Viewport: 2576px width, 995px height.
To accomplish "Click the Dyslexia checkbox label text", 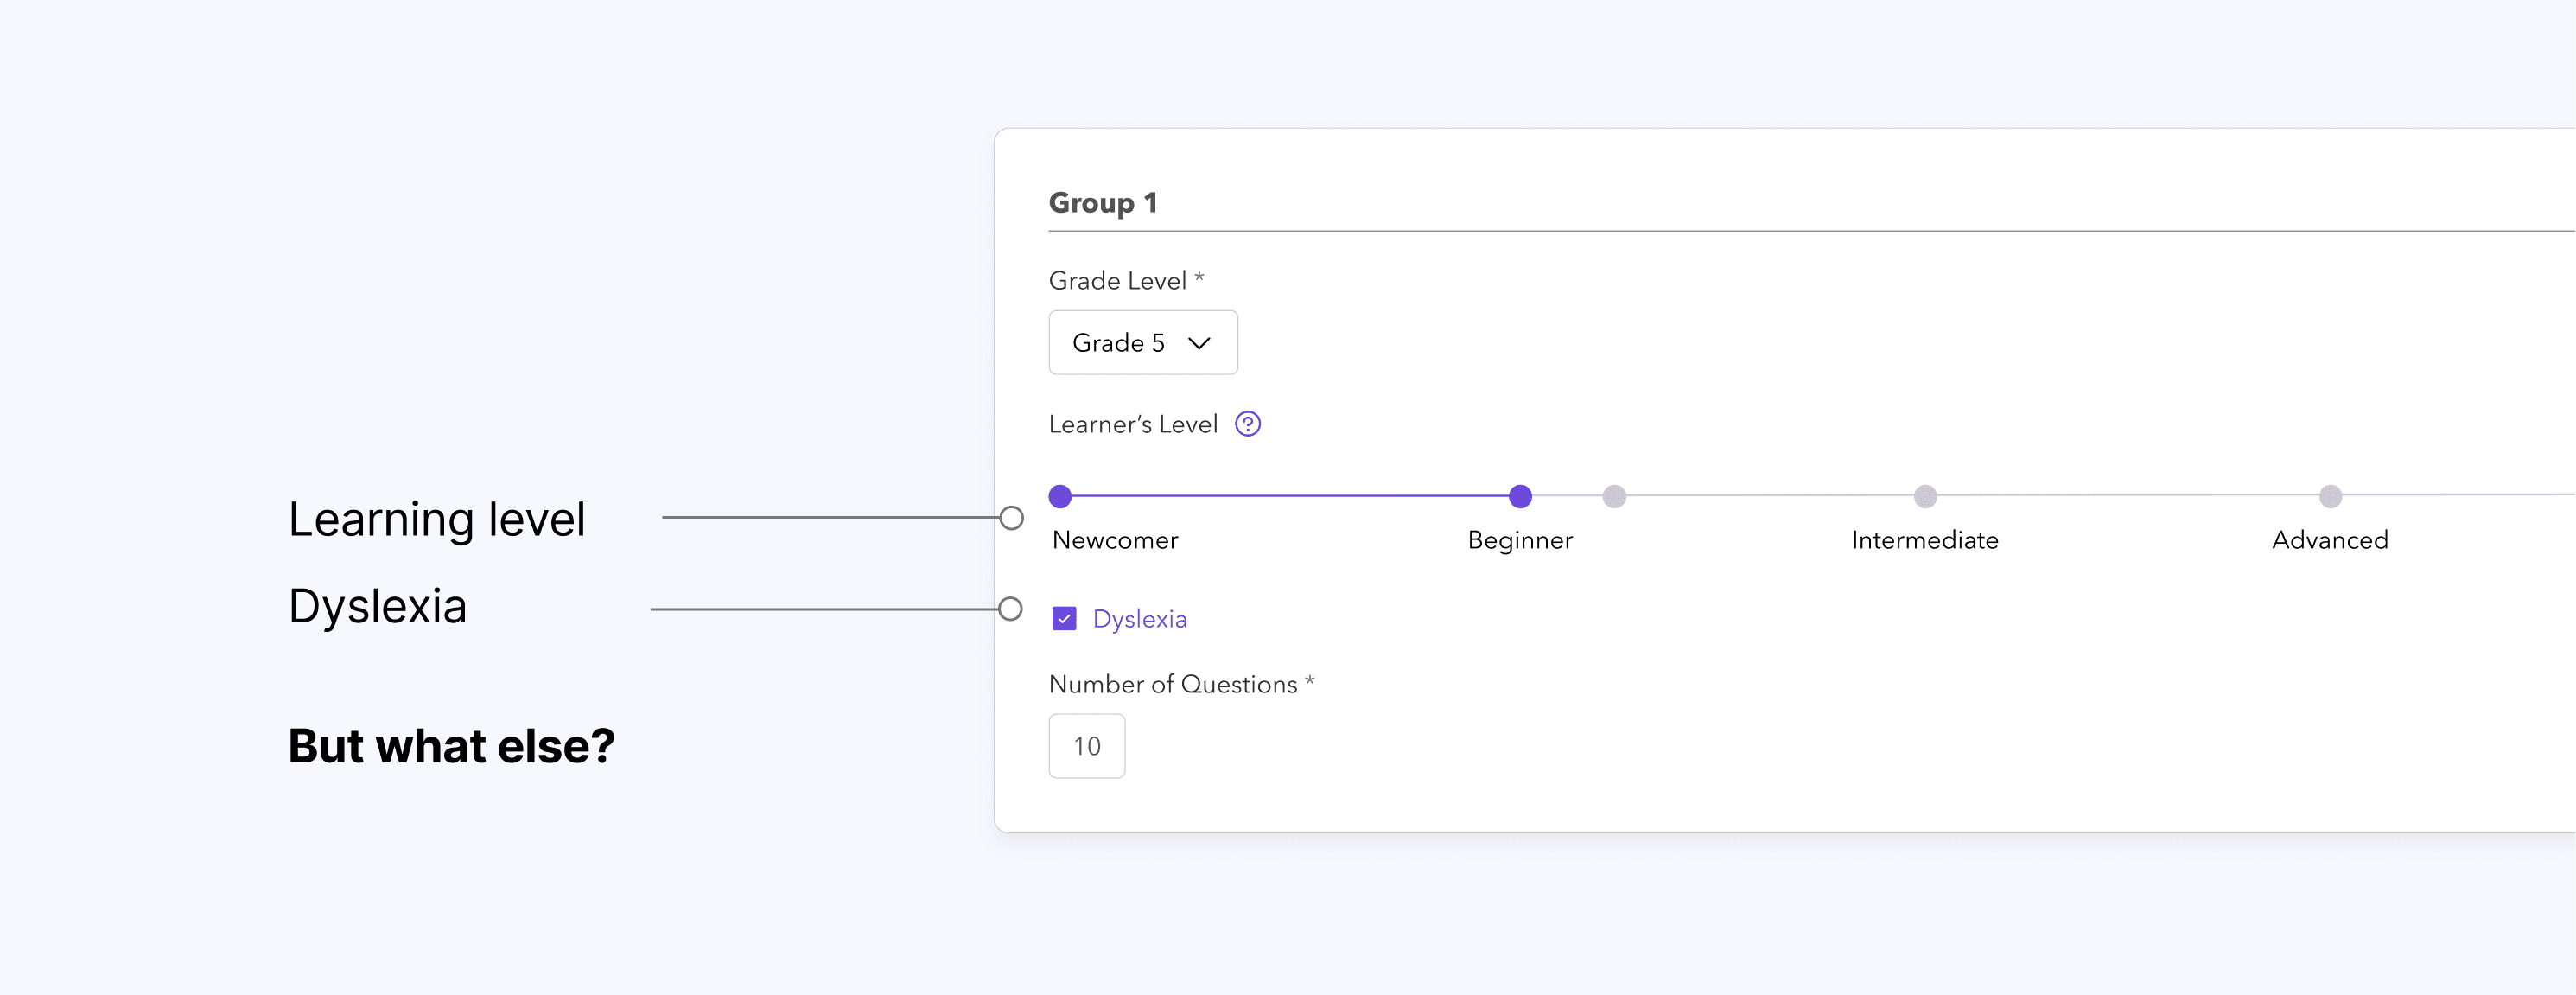I will [1139, 619].
